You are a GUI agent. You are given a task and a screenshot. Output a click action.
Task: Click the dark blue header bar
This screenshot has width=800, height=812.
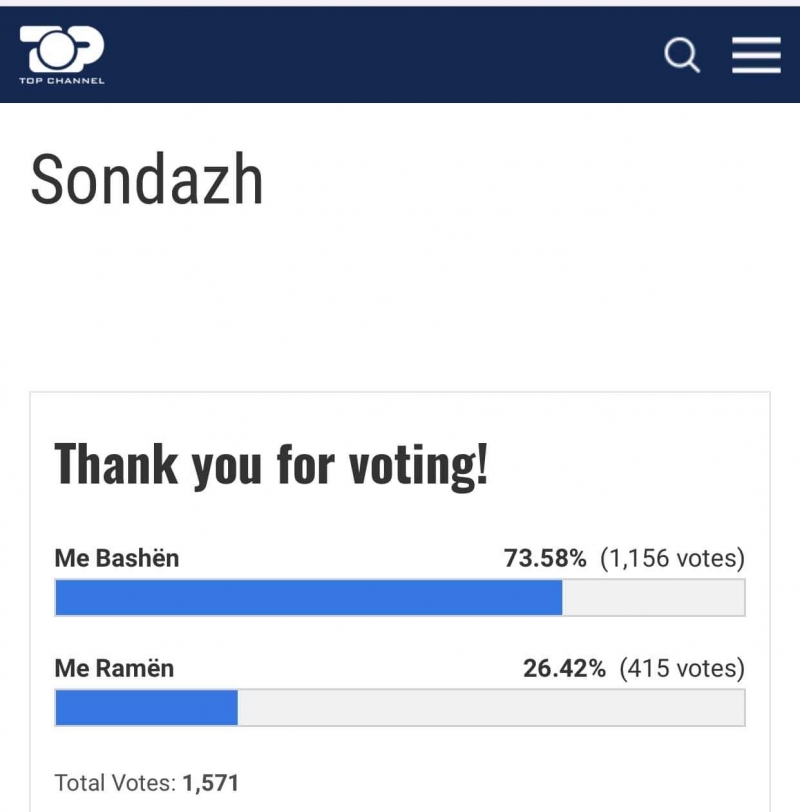[x=400, y=54]
